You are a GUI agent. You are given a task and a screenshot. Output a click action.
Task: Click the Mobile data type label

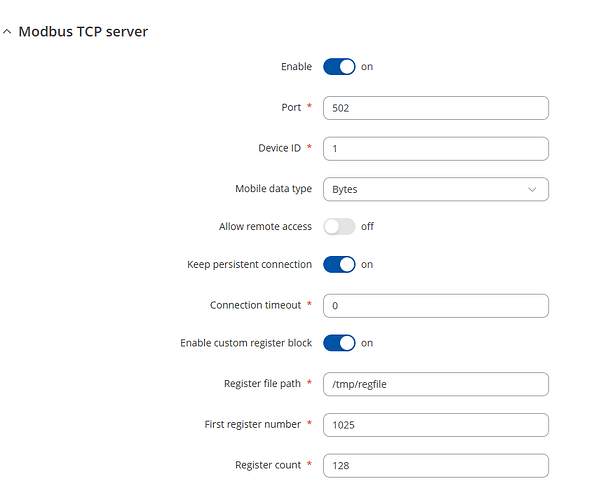[273, 188]
